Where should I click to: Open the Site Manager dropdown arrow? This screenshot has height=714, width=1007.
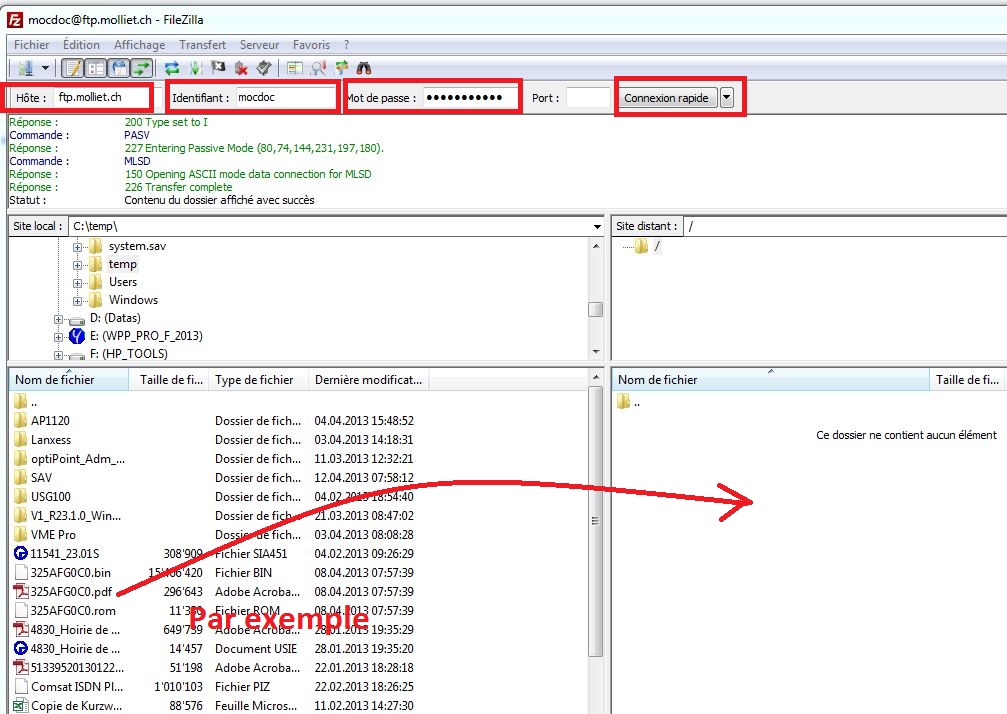[x=45, y=68]
